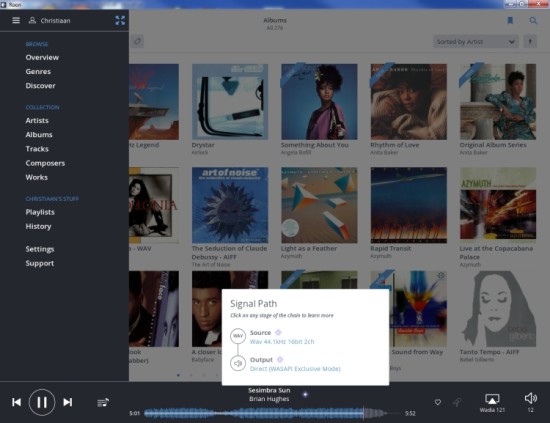Skip to the previous track

[16, 402]
